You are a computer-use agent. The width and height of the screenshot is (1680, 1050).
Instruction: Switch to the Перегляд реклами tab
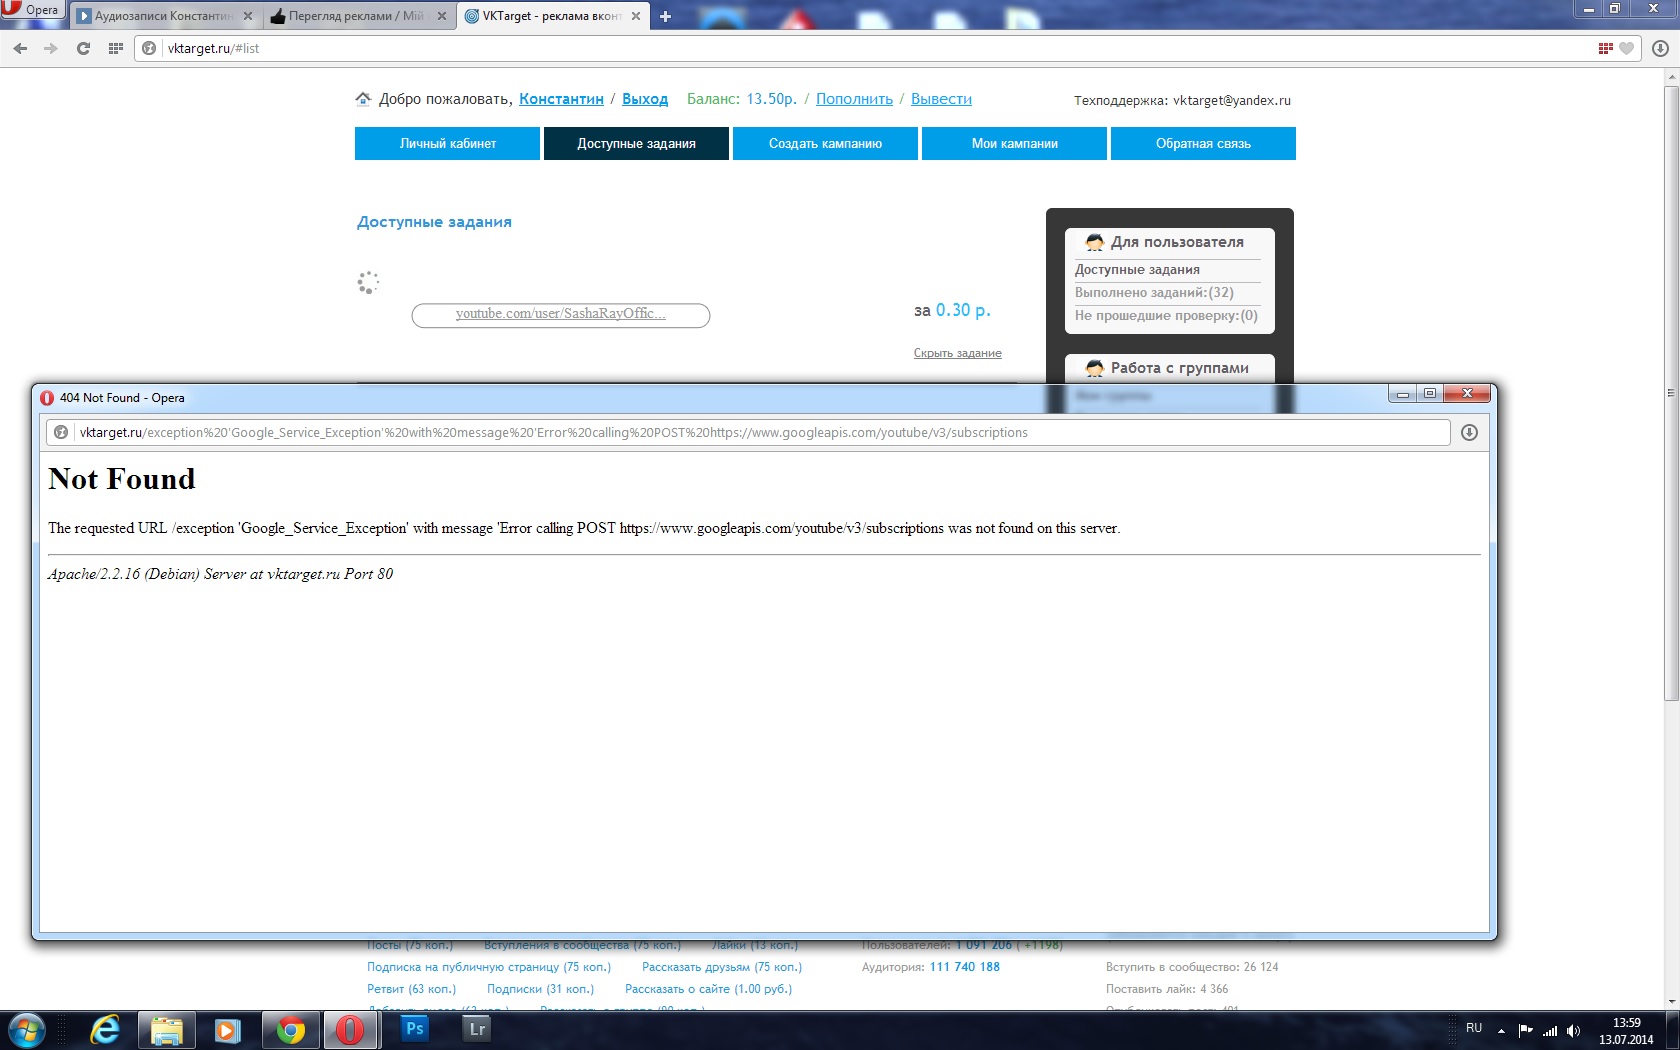[357, 16]
